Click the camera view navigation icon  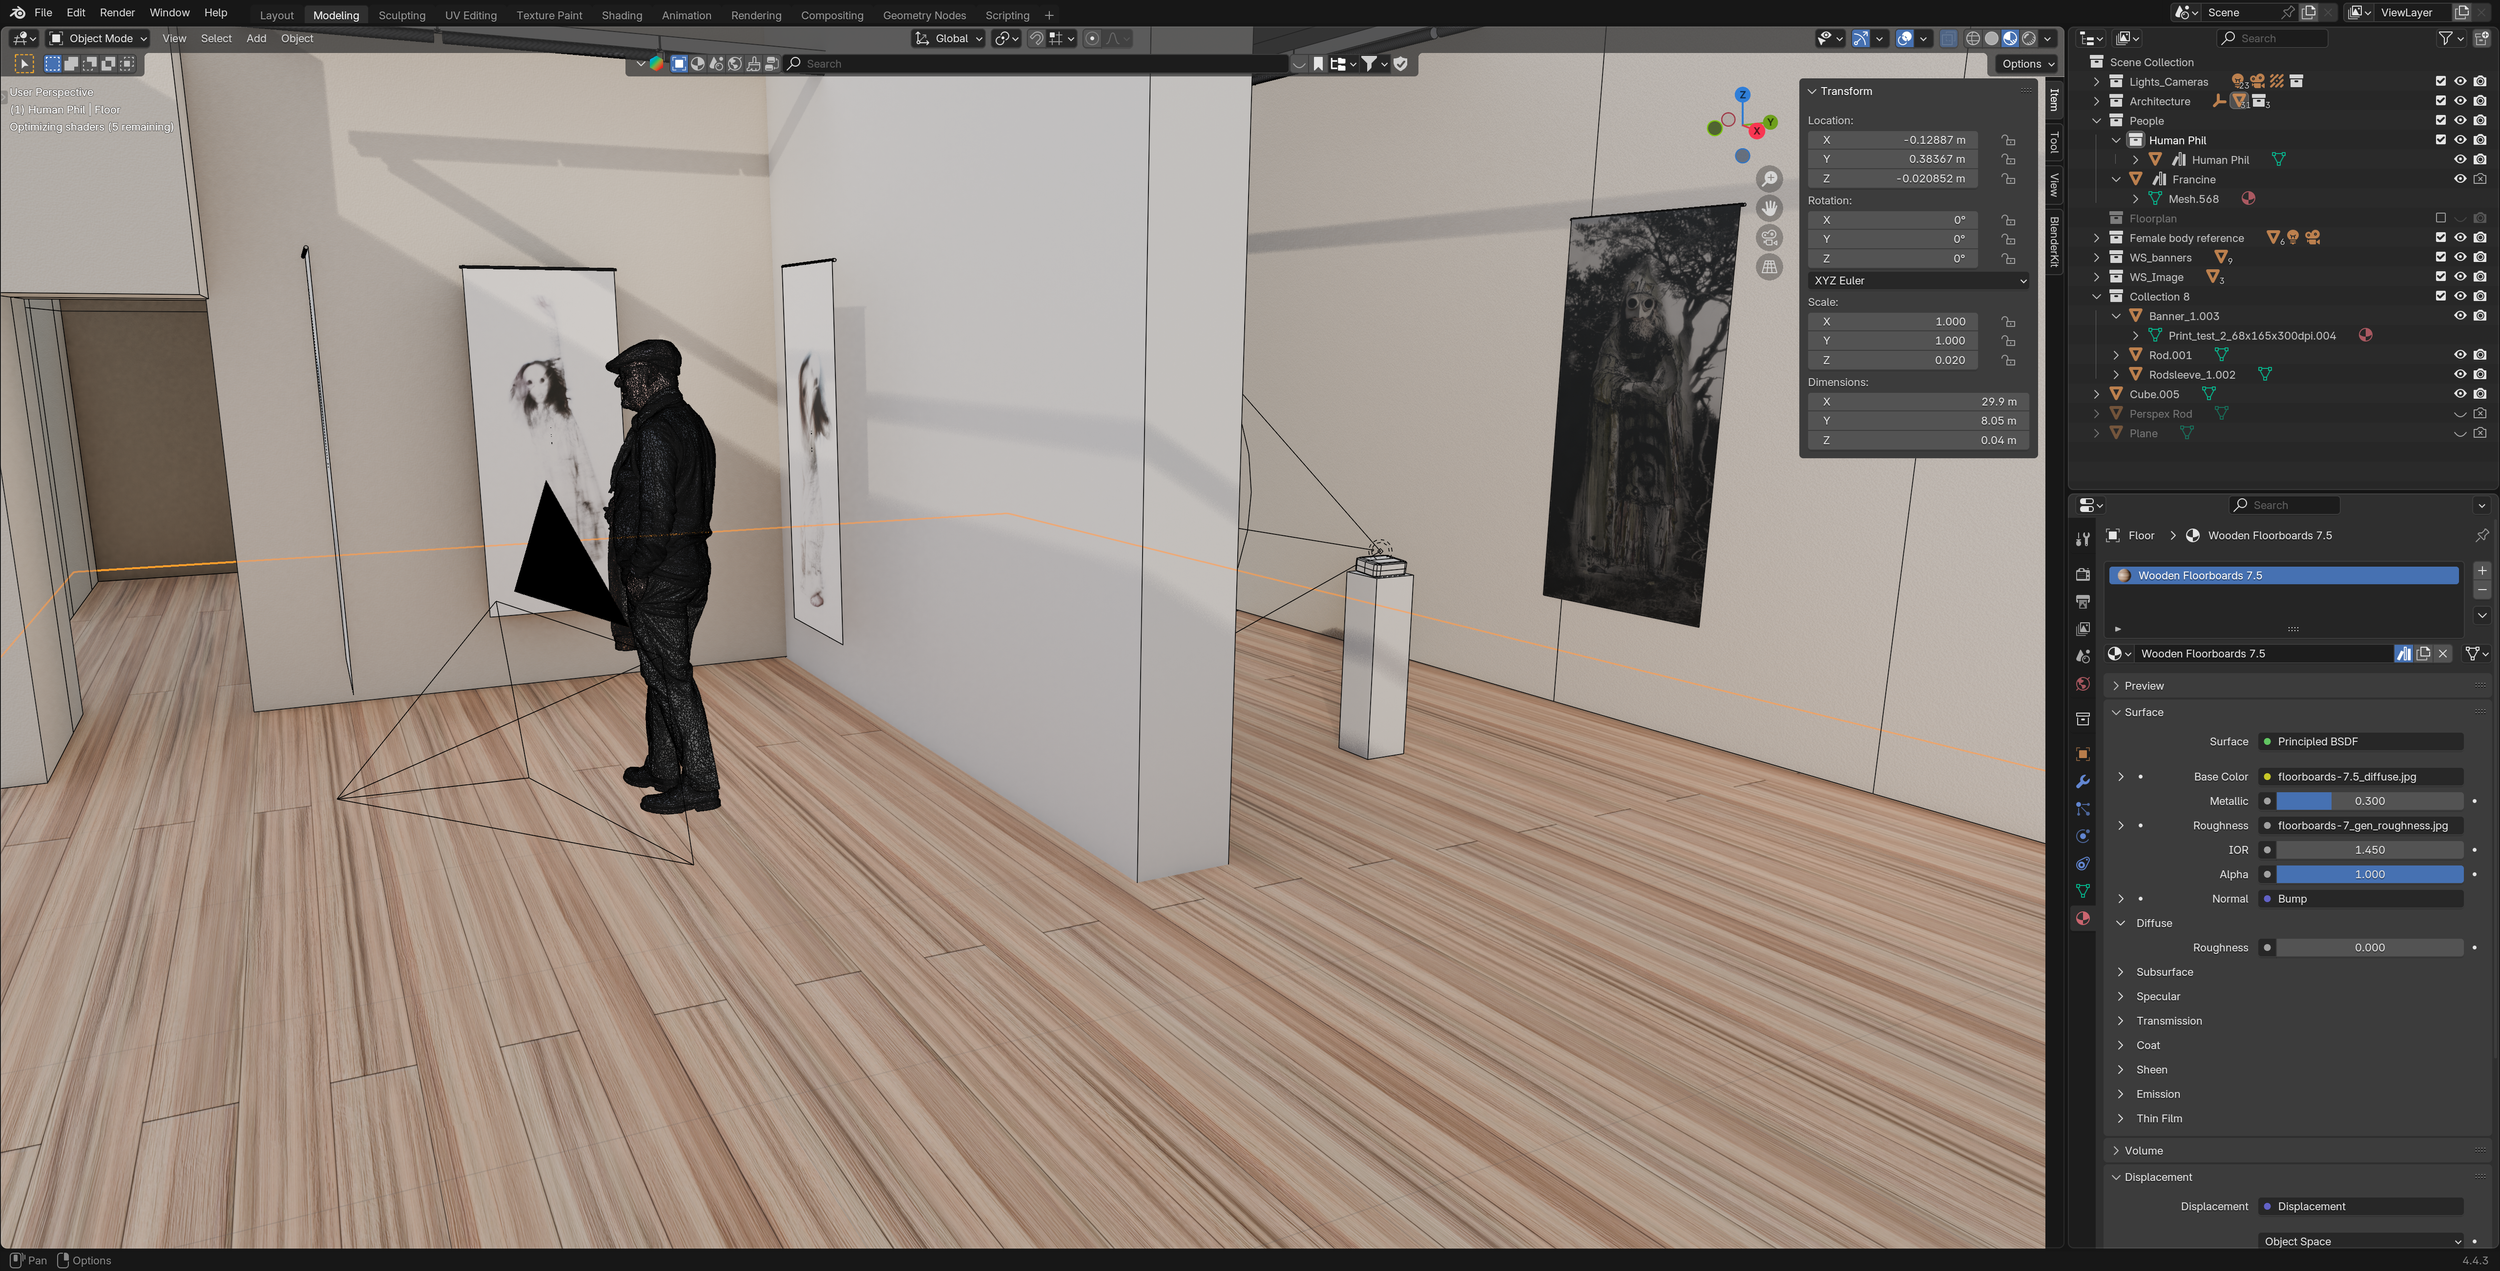coord(1769,238)
